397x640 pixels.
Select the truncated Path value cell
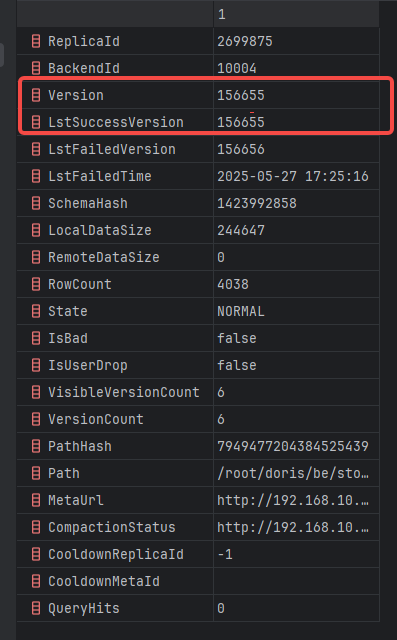[x=296, y=473]
